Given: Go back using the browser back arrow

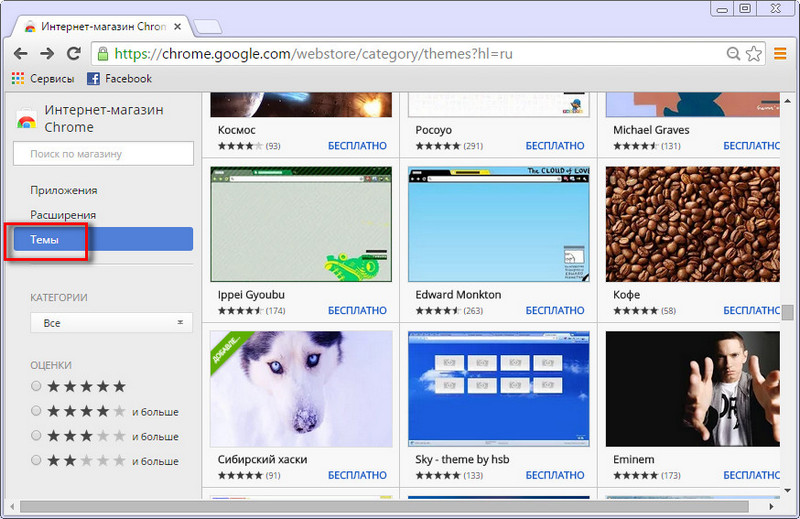Looking at the screenshot, I should point(20,53).
